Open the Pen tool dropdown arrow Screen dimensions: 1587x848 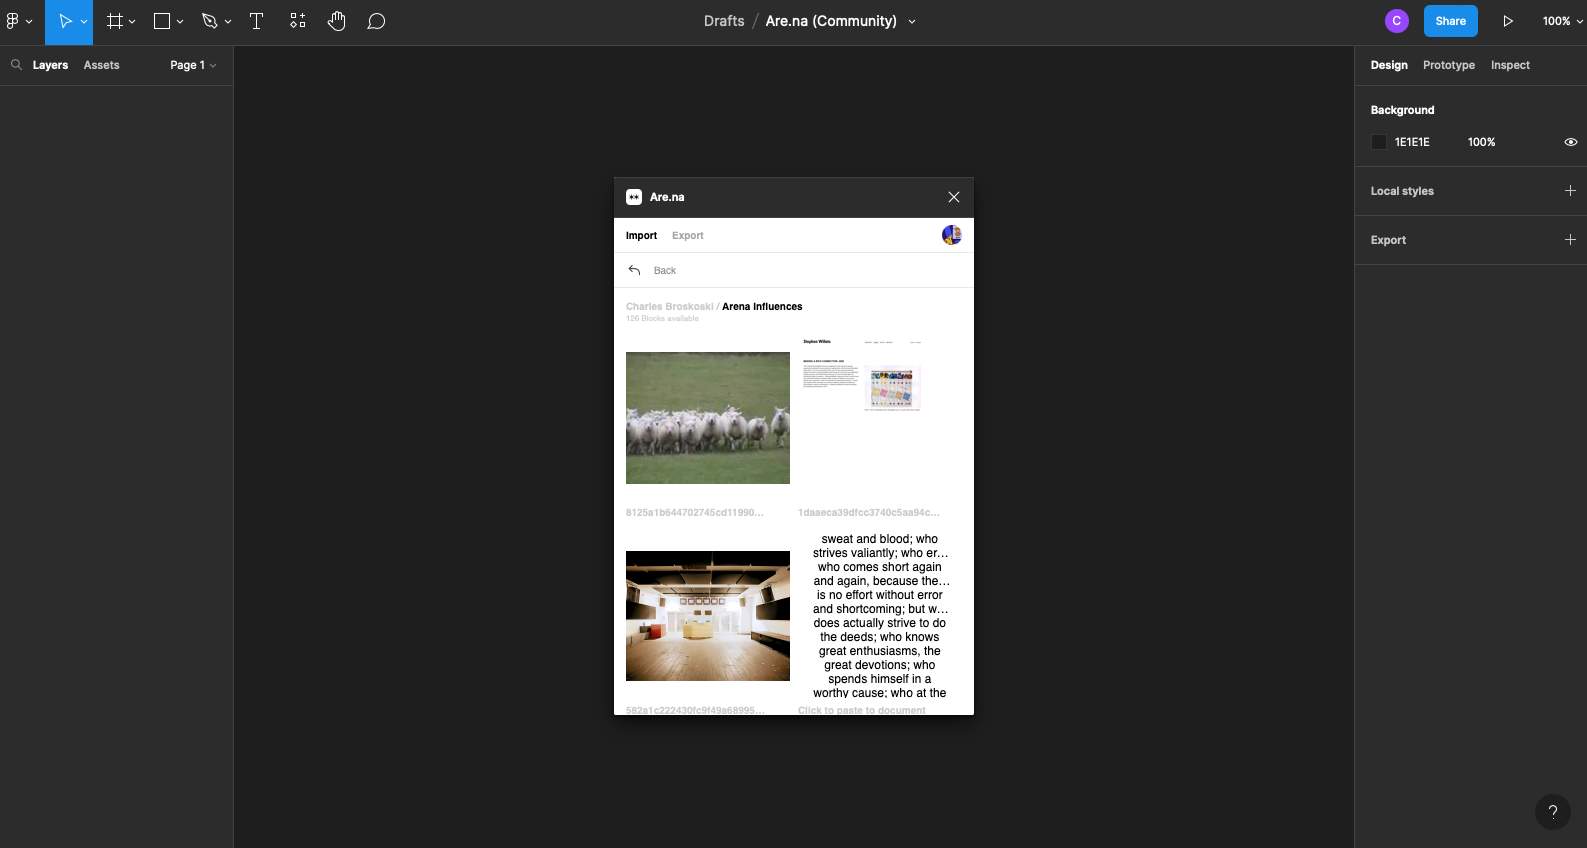[x=228, y=21]
